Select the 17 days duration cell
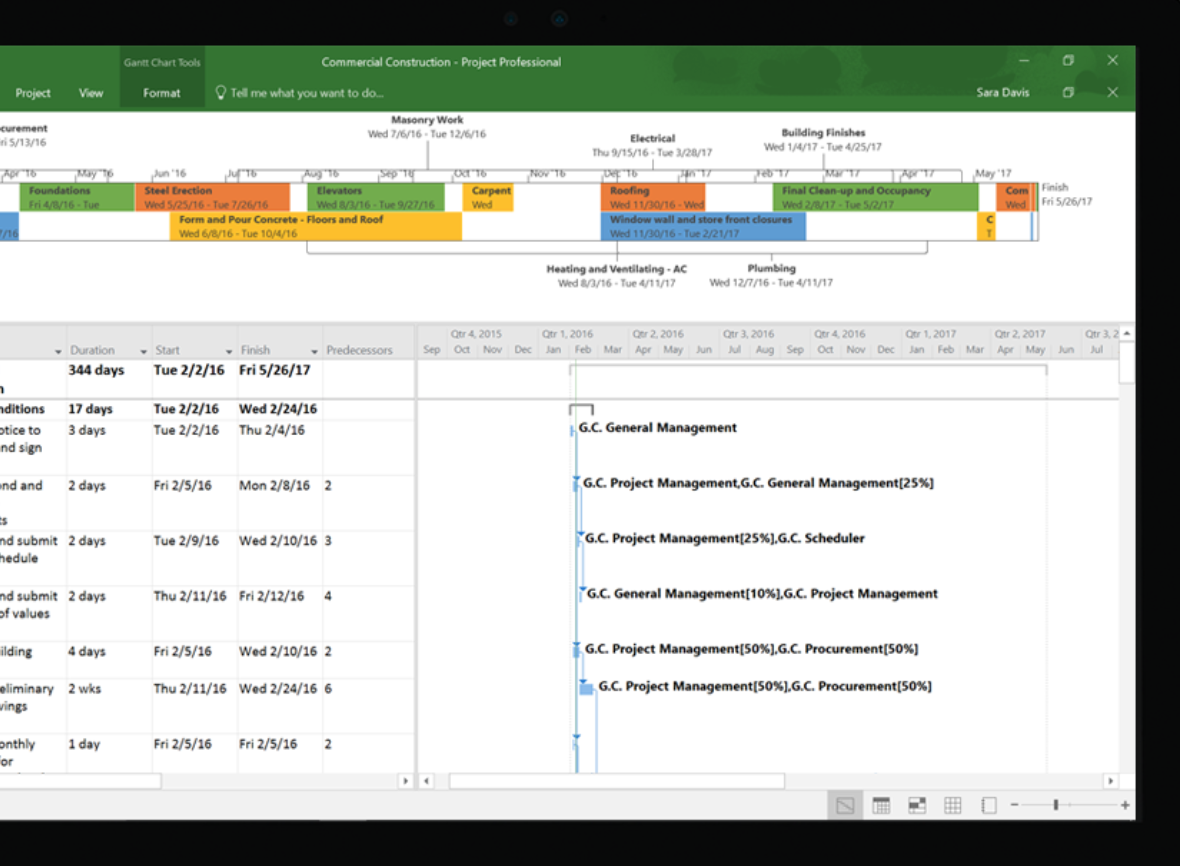Screen dimensions: 1180x866 pyautogui.click(x=108, y=409)
